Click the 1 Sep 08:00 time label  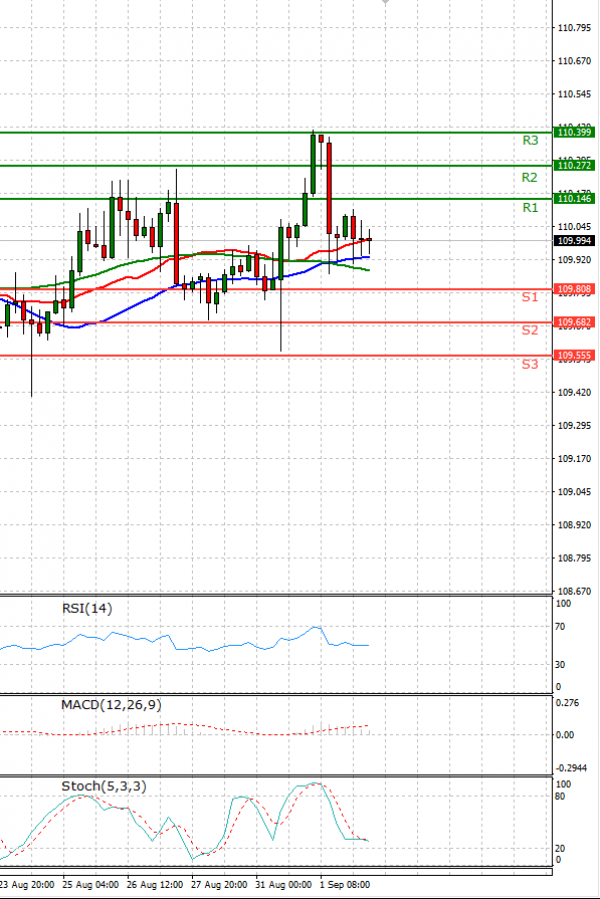pos(345,885)
